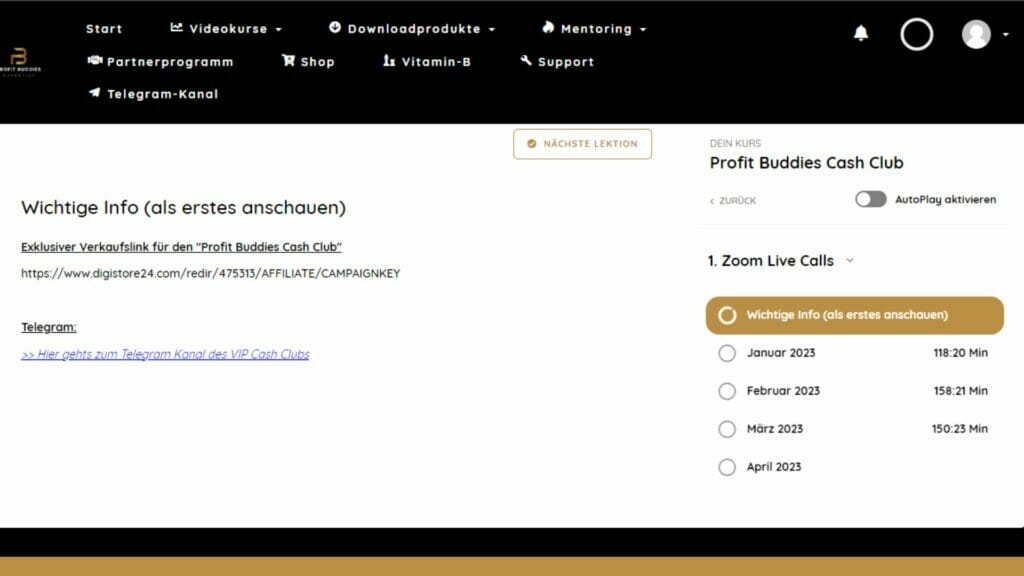Toggle AutoPlay aktivieren switch
This screenshot has width=1024, height=576.
click(x=871, y=199)
